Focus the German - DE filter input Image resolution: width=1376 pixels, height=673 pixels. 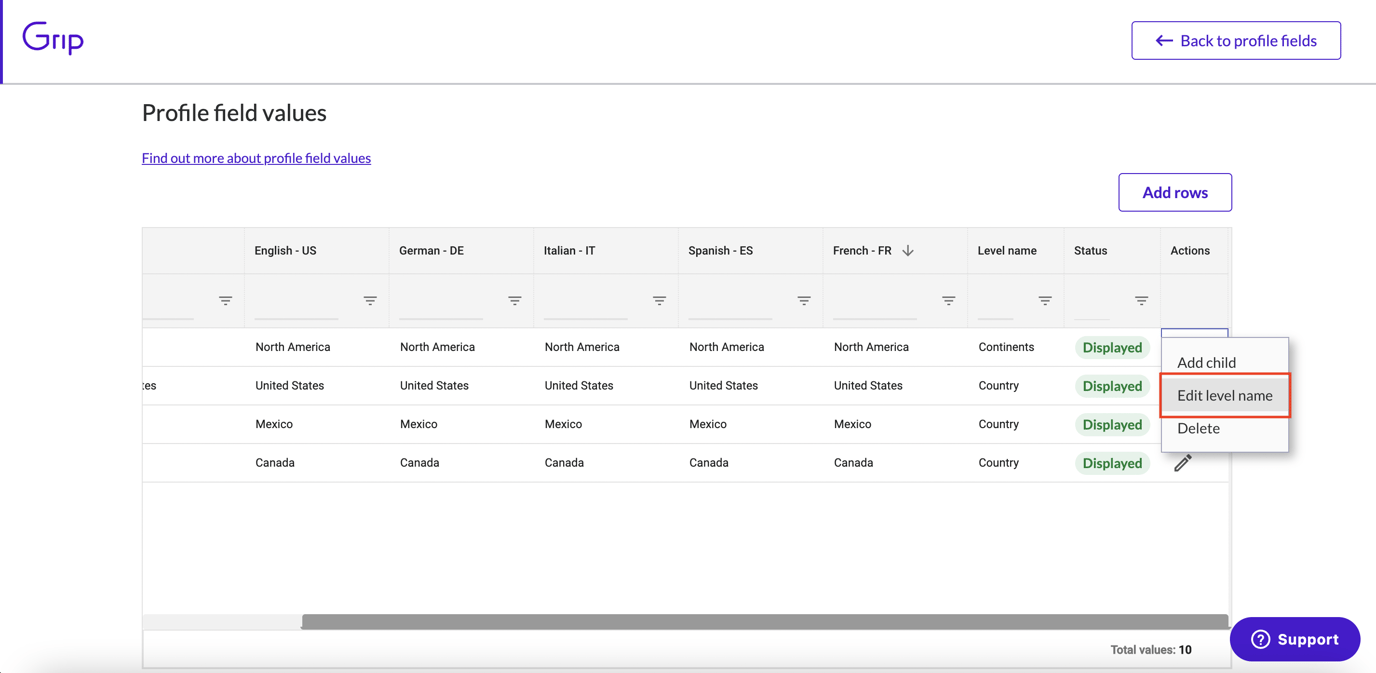[441, 304]
